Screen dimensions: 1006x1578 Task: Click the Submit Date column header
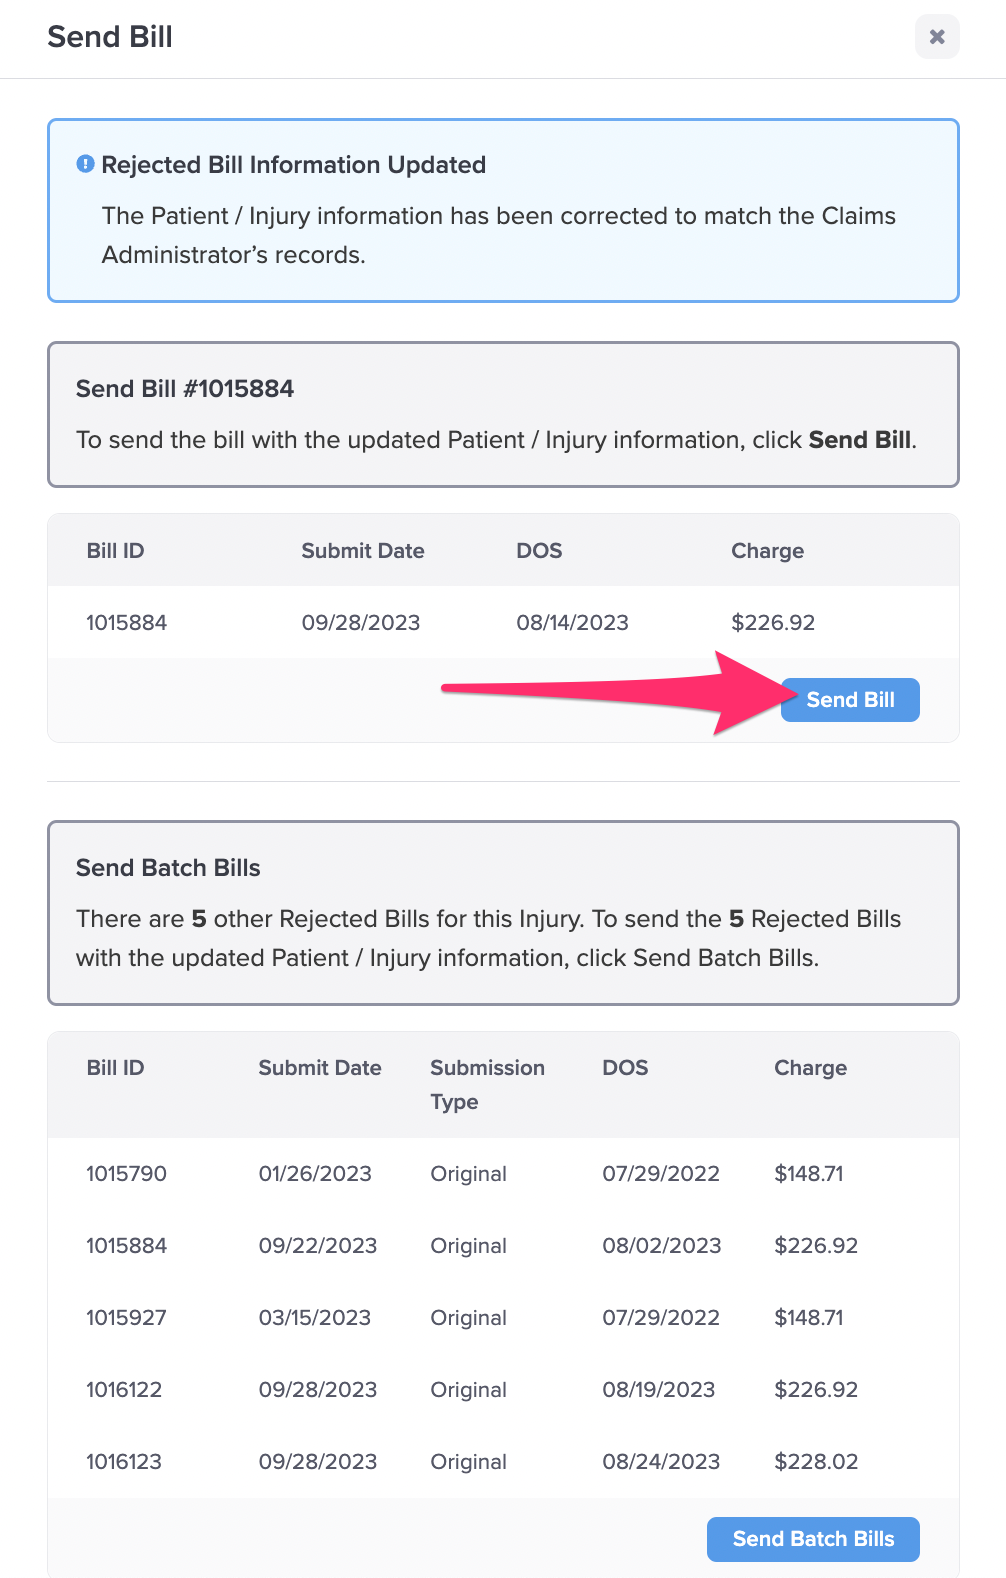(319, 1067)
